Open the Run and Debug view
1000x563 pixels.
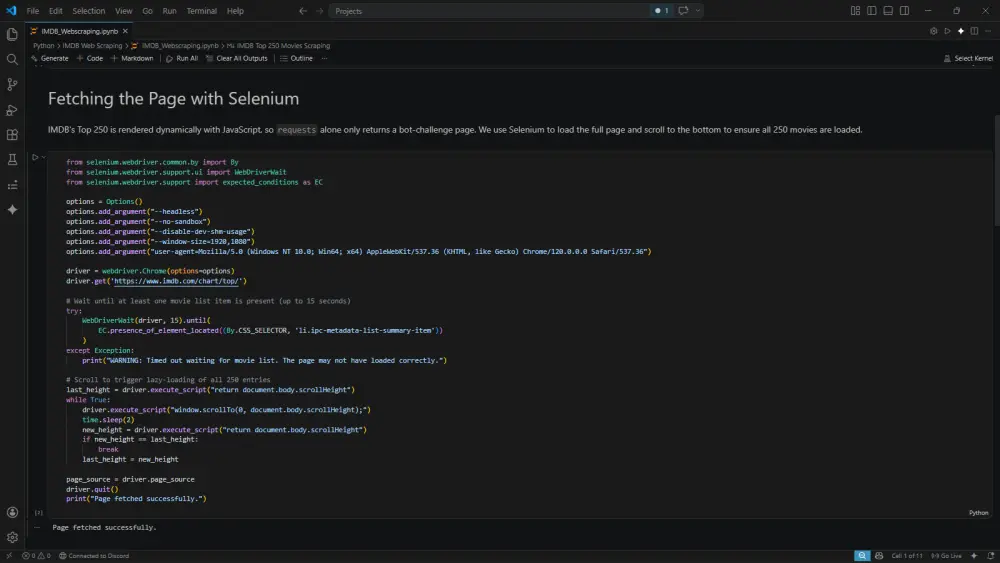(x=12, y=110)
